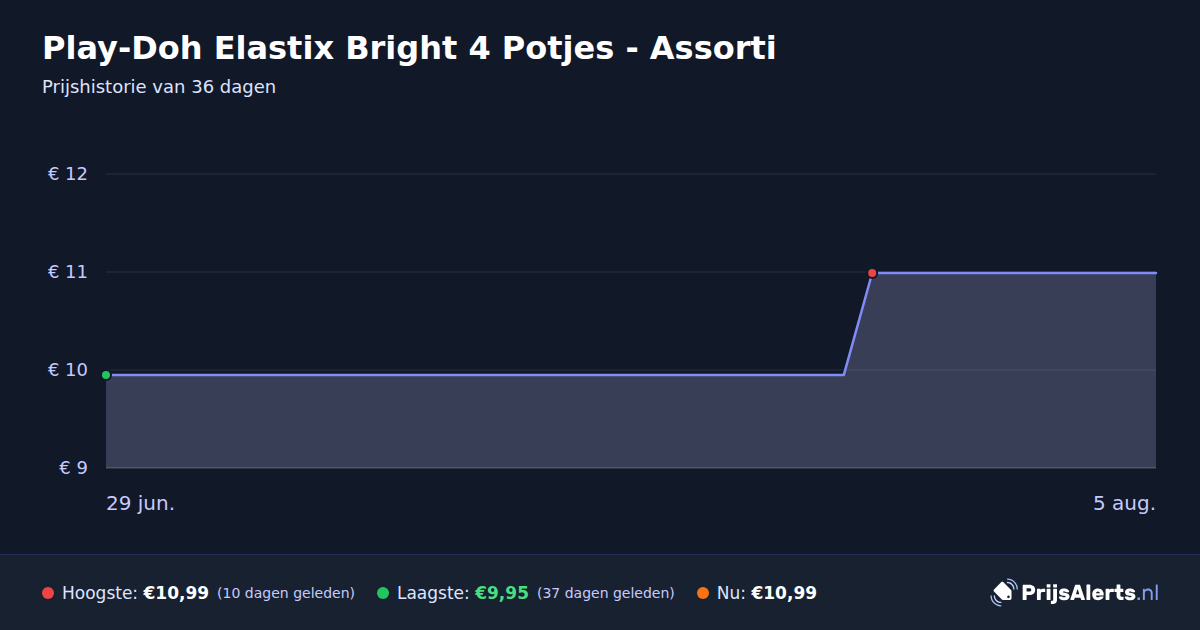Click the rising segment of the price line

(x=858, y=324)
